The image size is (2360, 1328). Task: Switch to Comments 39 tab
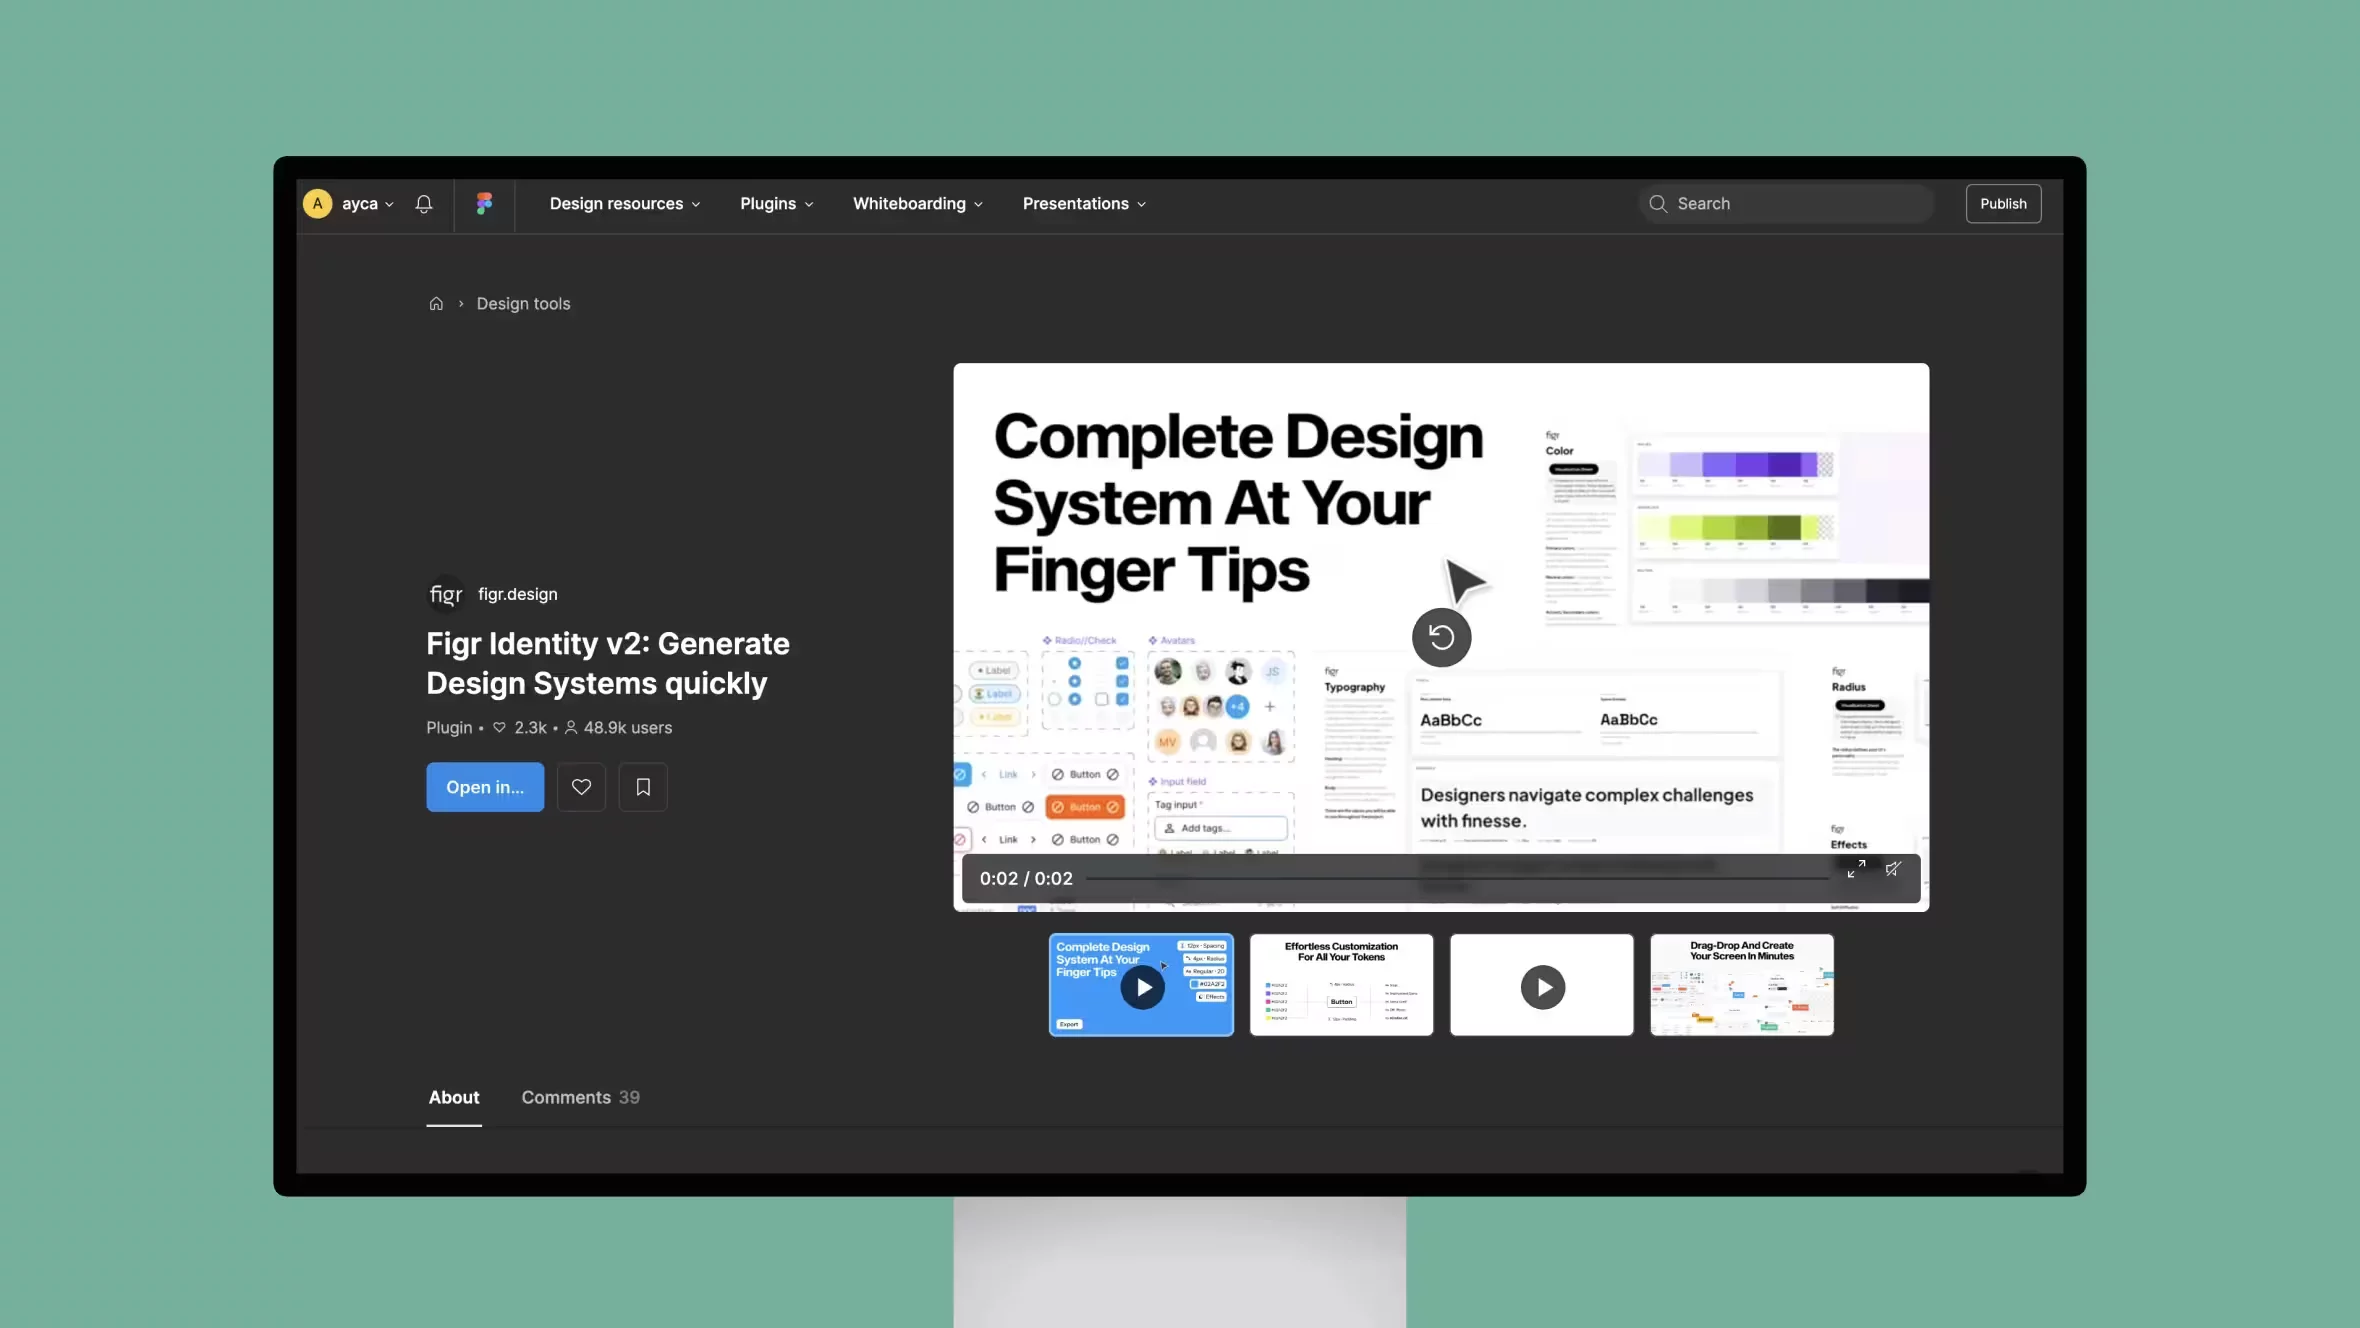coord(579,1096)
